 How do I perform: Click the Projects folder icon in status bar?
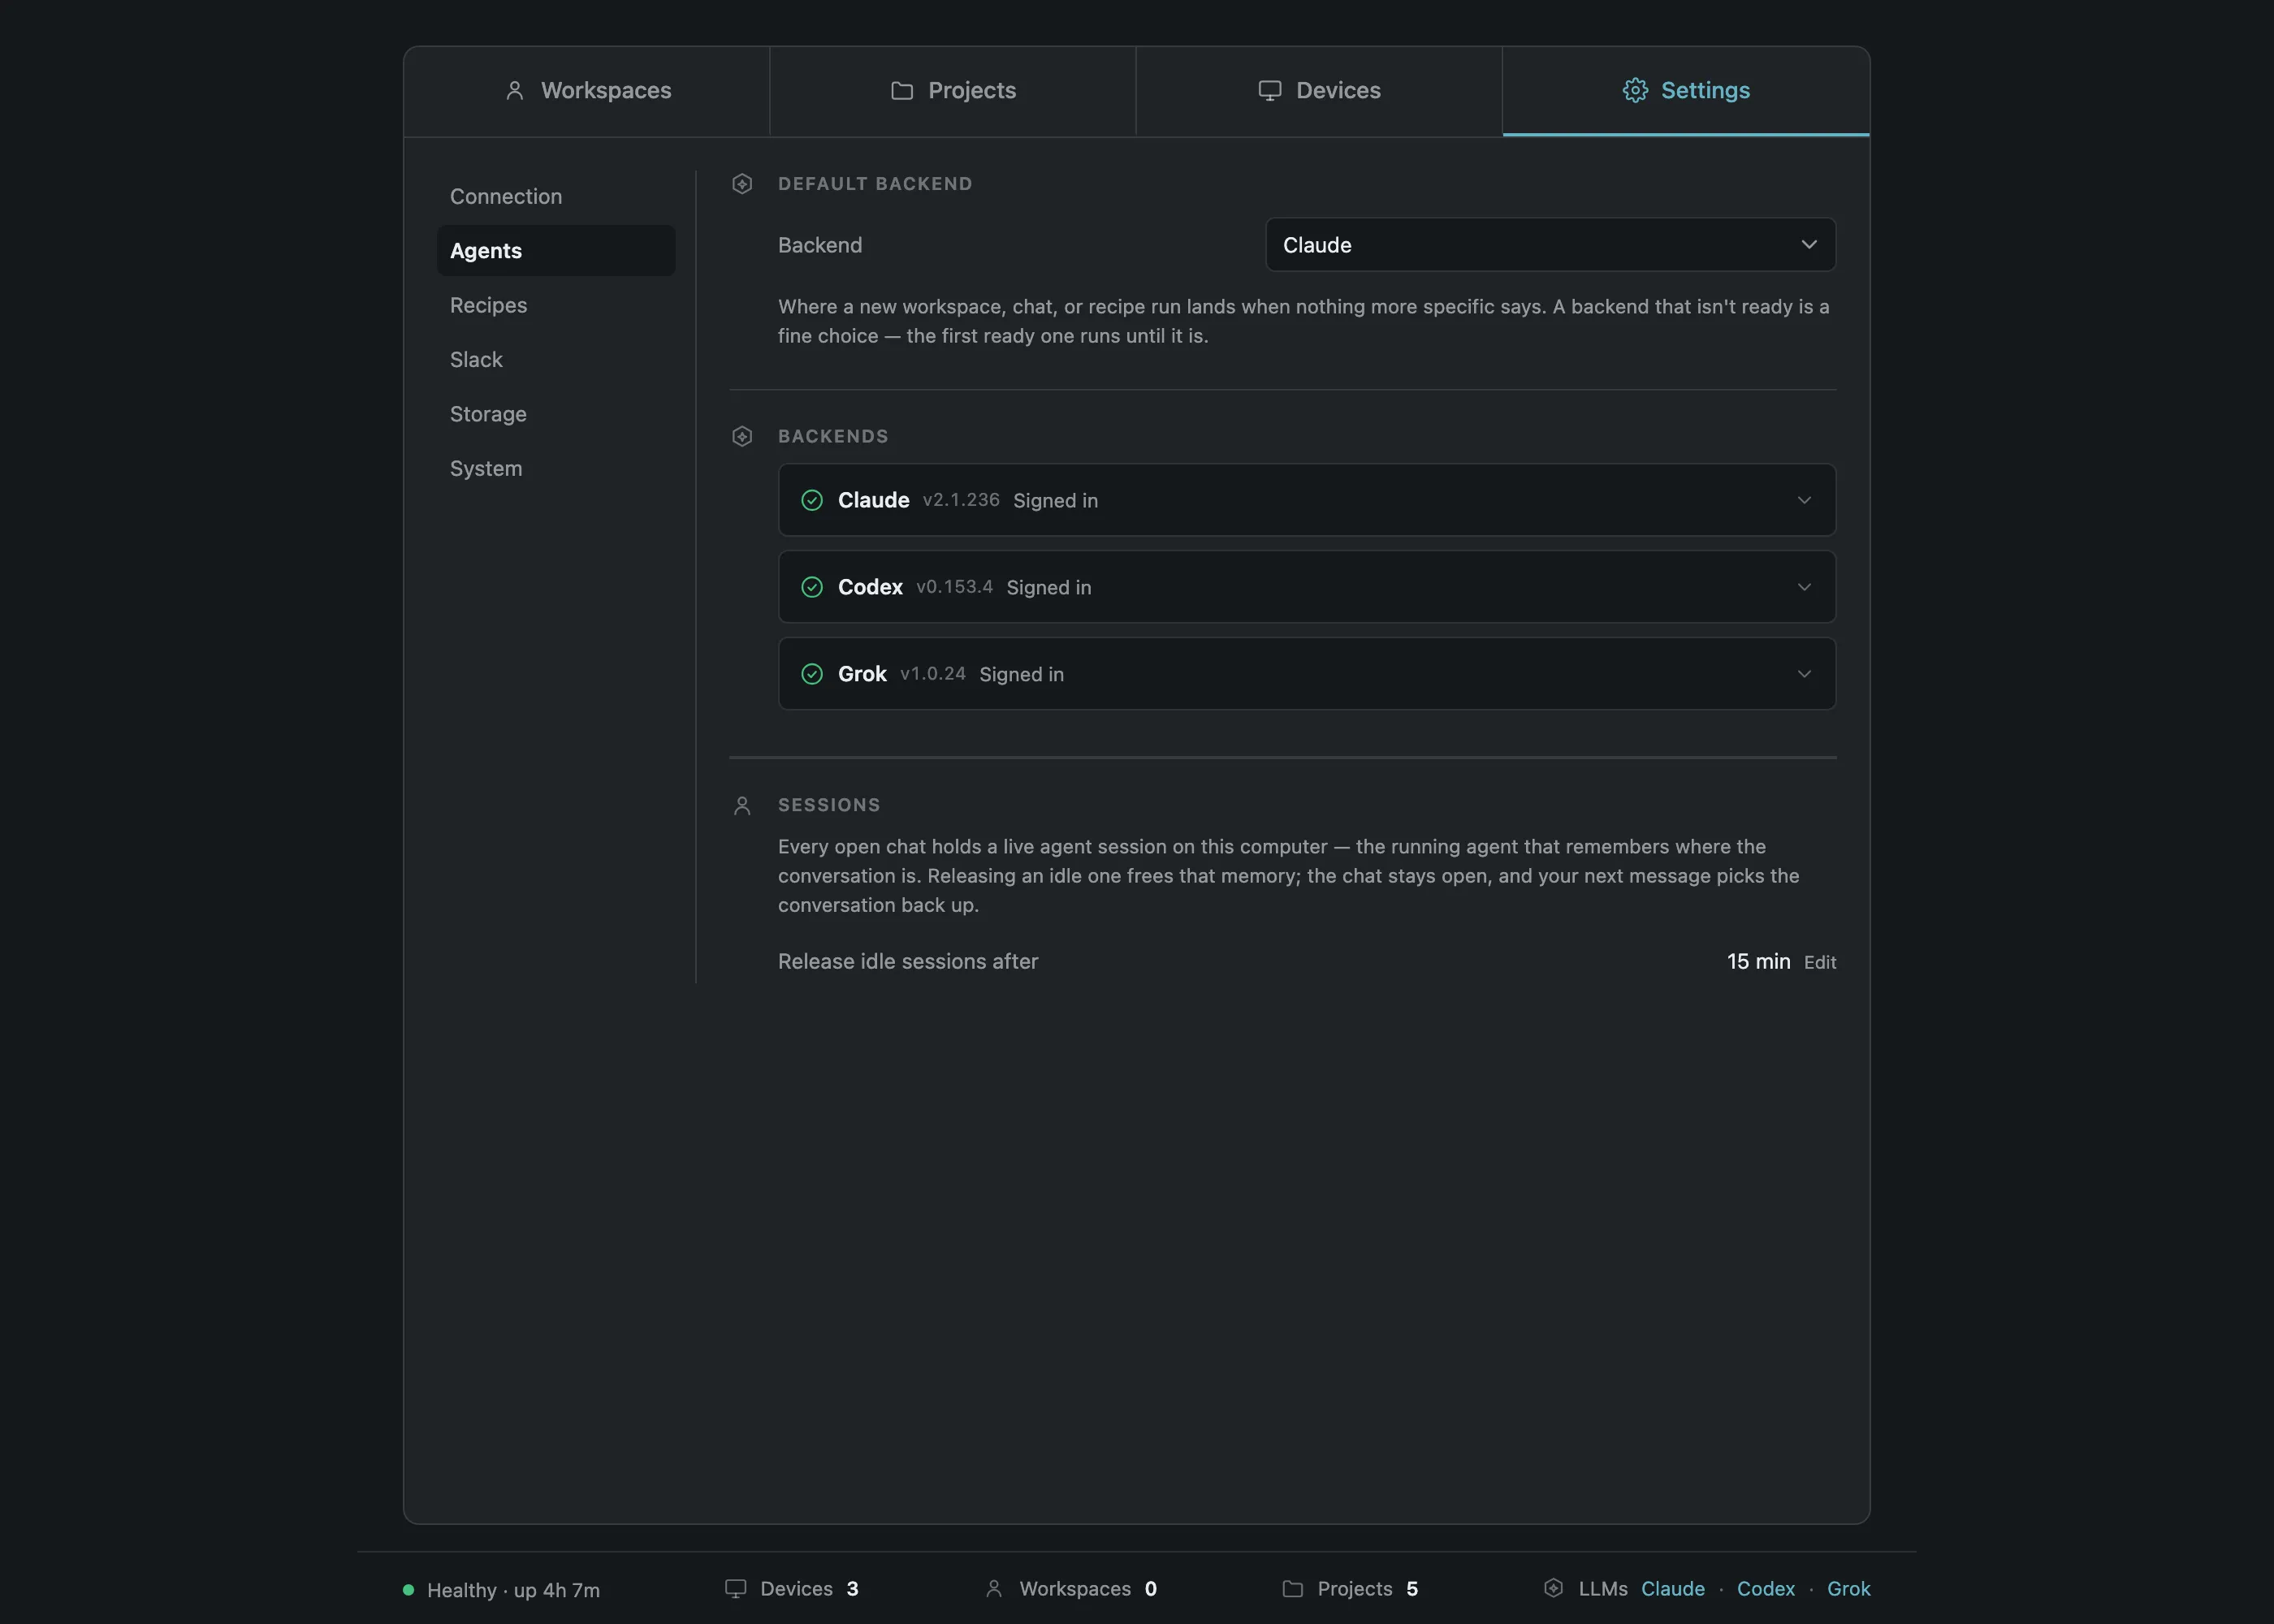[x=1293, y=1589]
